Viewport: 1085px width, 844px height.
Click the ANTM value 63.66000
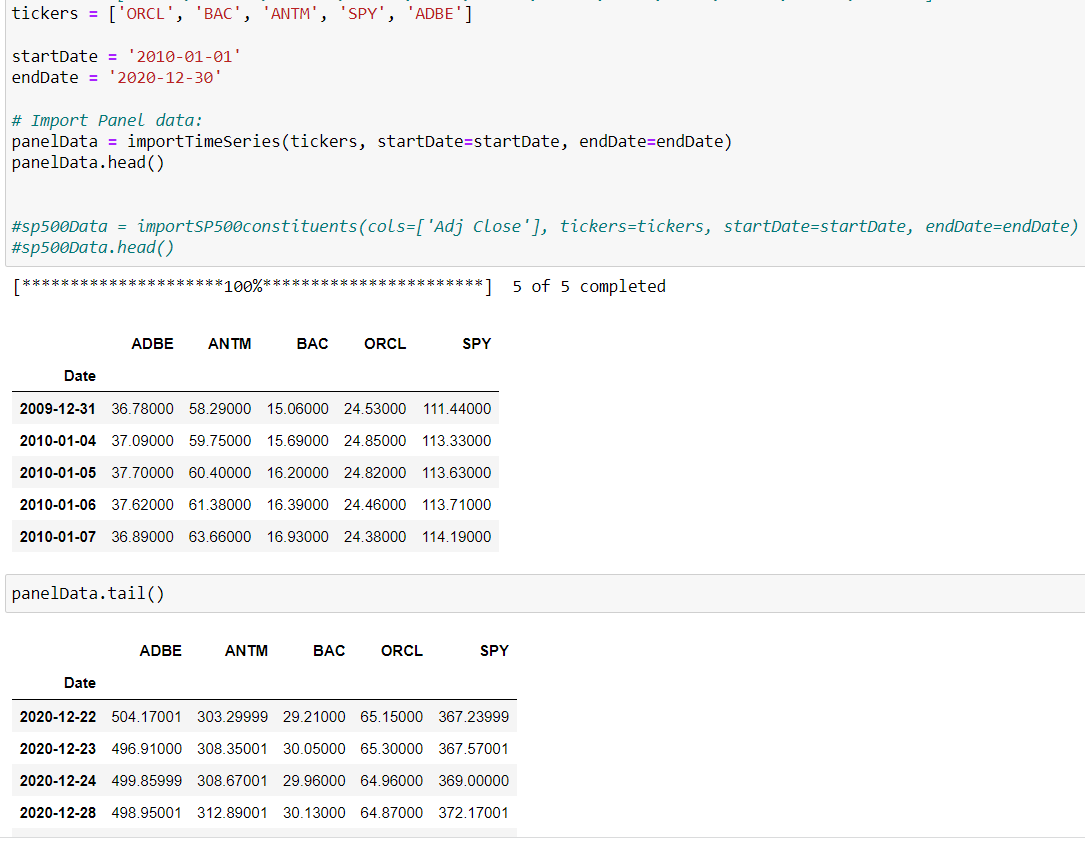[220, 537]
